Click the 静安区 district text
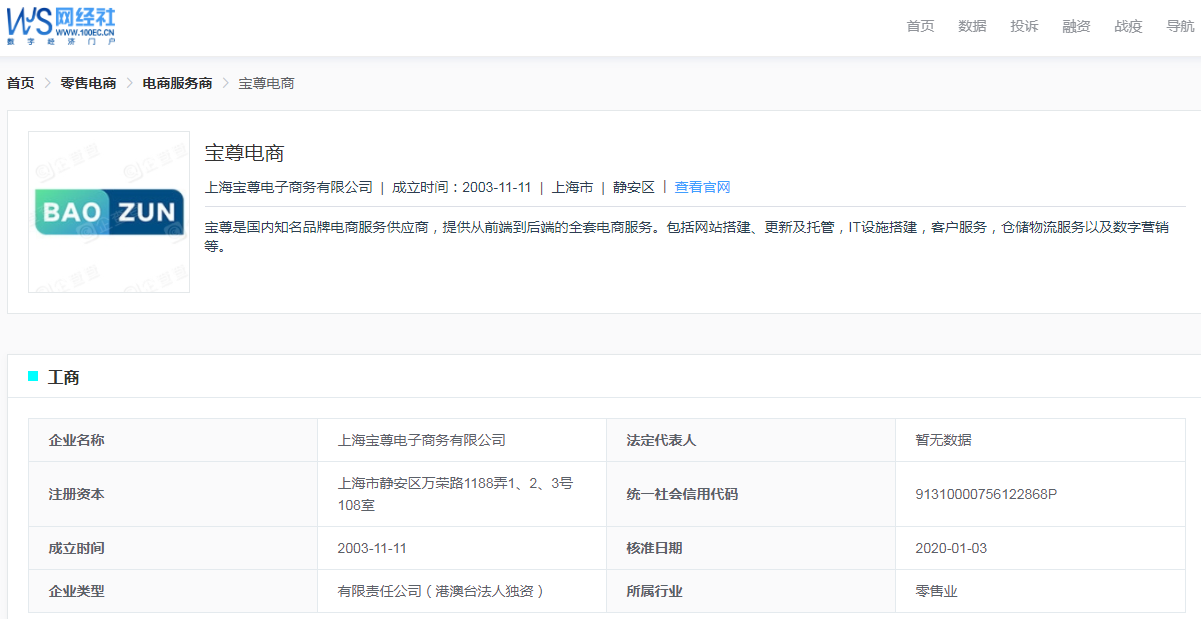 tap(634, 187)
